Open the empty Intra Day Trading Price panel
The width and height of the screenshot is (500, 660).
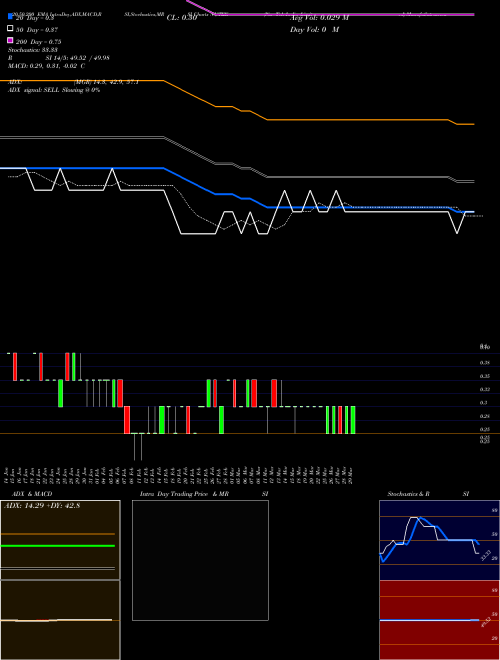click(200, 560)
